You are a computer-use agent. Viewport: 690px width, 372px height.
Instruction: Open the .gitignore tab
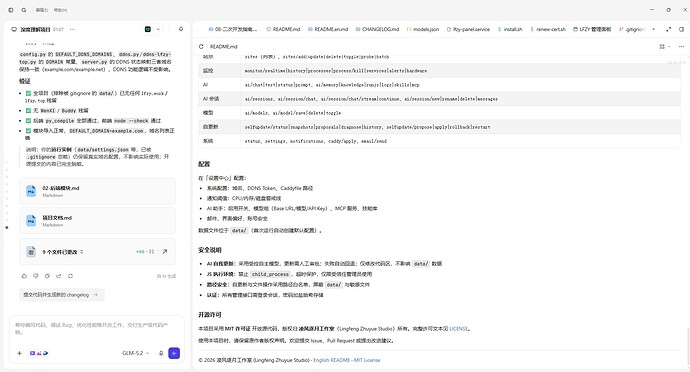[631, 29]
